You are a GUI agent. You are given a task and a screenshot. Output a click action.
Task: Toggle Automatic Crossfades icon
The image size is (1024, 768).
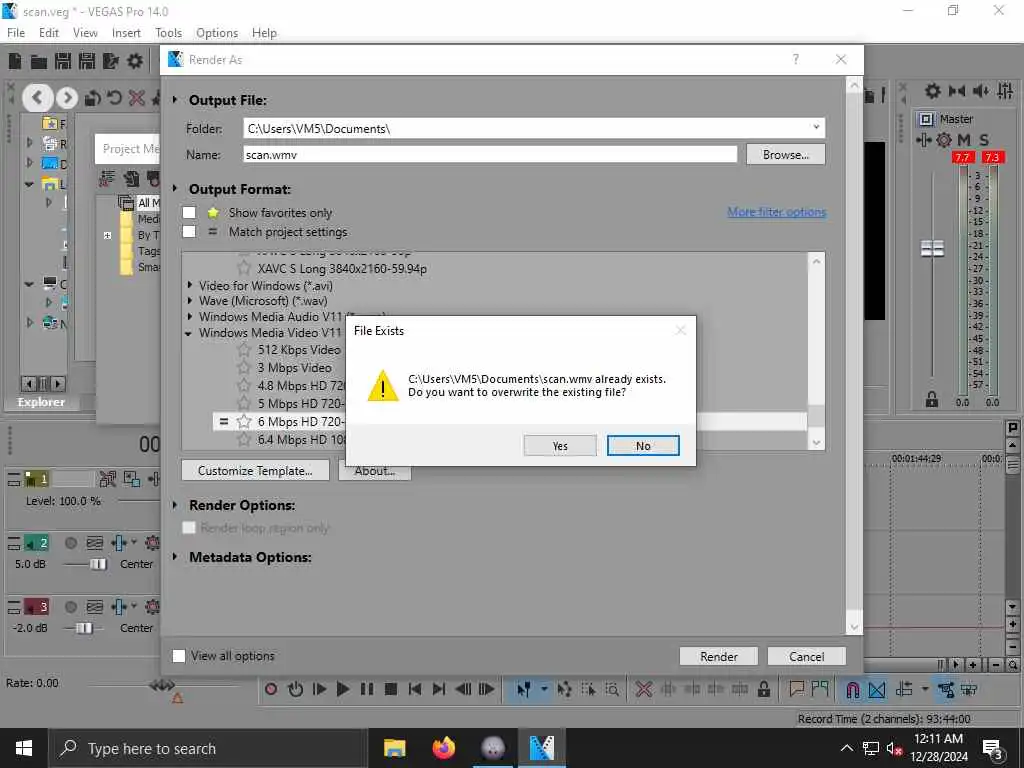tap(876, 689)
